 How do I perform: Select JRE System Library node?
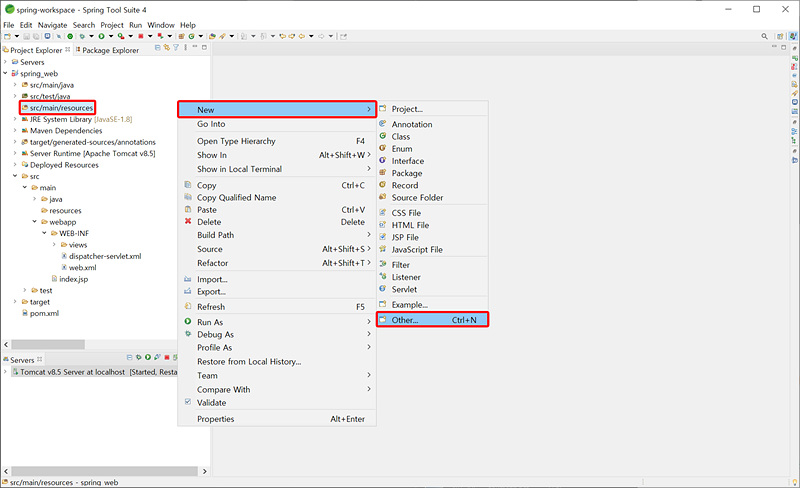[x=81, y=119]
